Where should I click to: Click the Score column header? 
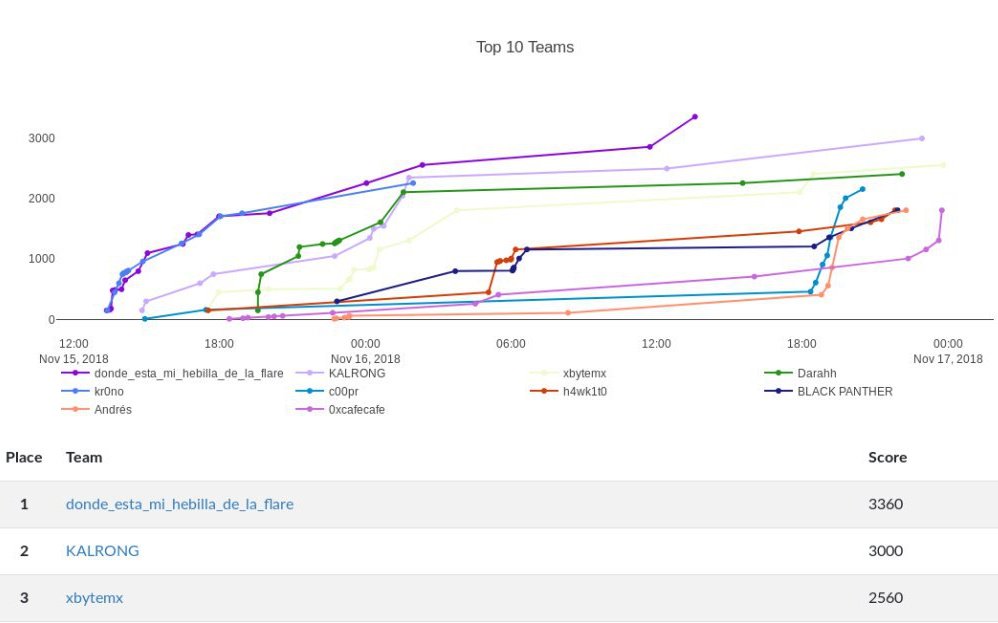coord(887,458)
